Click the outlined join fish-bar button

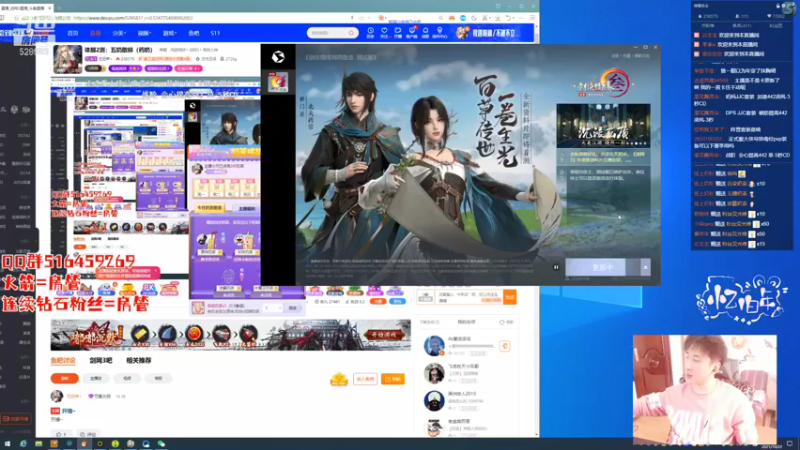(x=365, y=379)
